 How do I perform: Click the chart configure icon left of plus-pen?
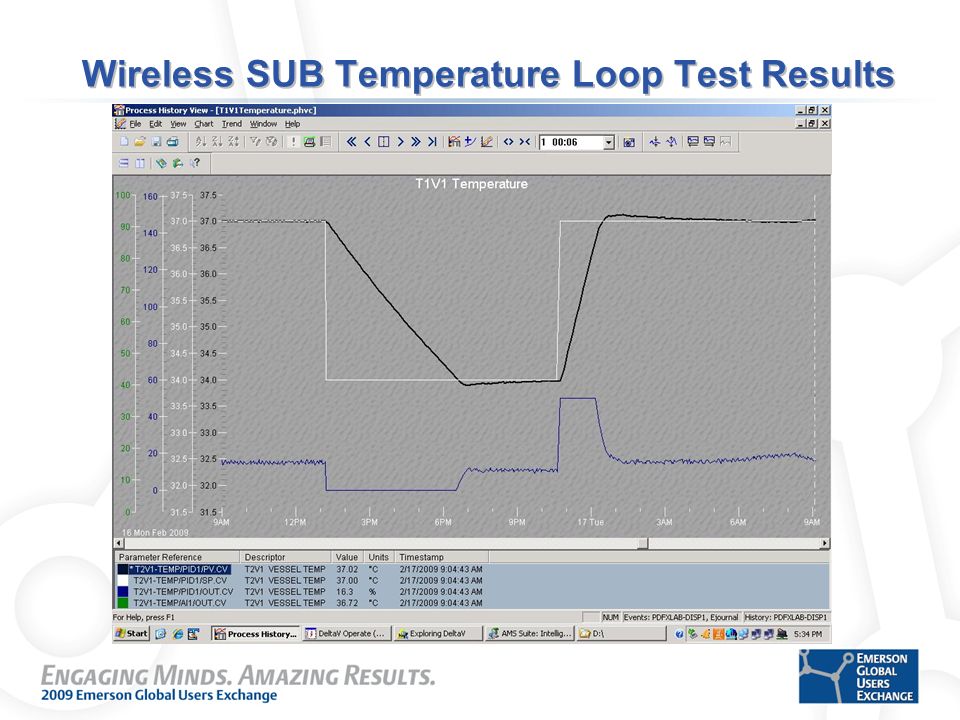454,142
